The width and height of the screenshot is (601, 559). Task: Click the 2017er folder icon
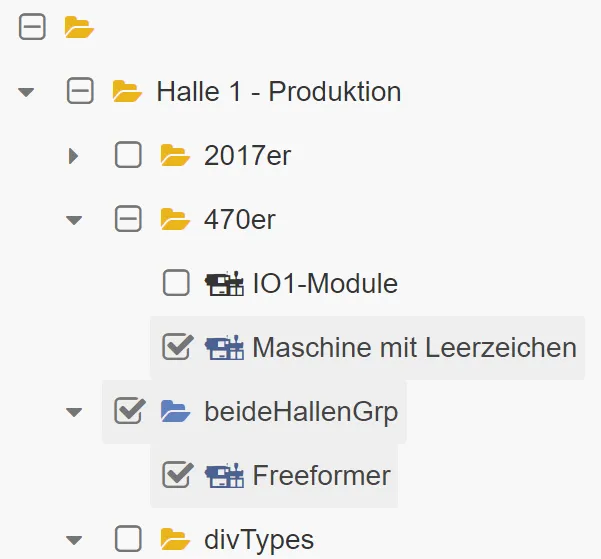(x=175, y=156)
